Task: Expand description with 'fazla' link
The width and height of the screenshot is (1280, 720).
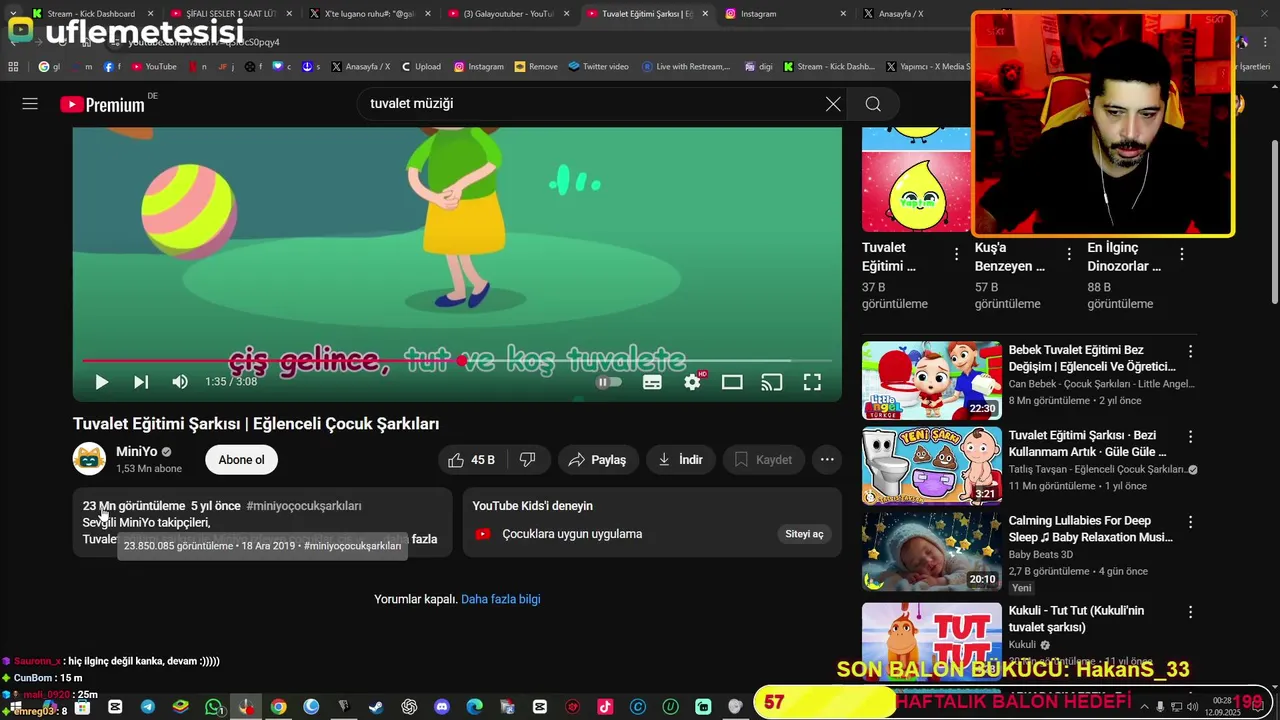Action: pos(424,539)
